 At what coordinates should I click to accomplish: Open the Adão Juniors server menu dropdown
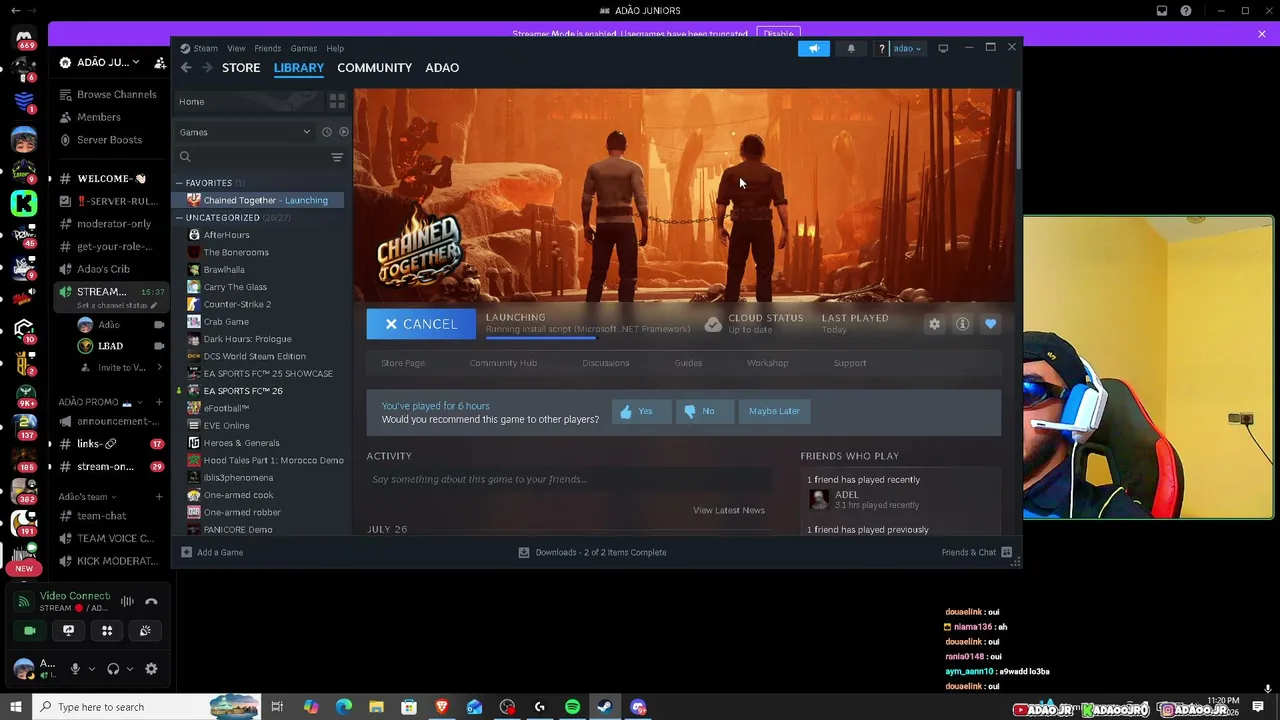tap(104, 62)
